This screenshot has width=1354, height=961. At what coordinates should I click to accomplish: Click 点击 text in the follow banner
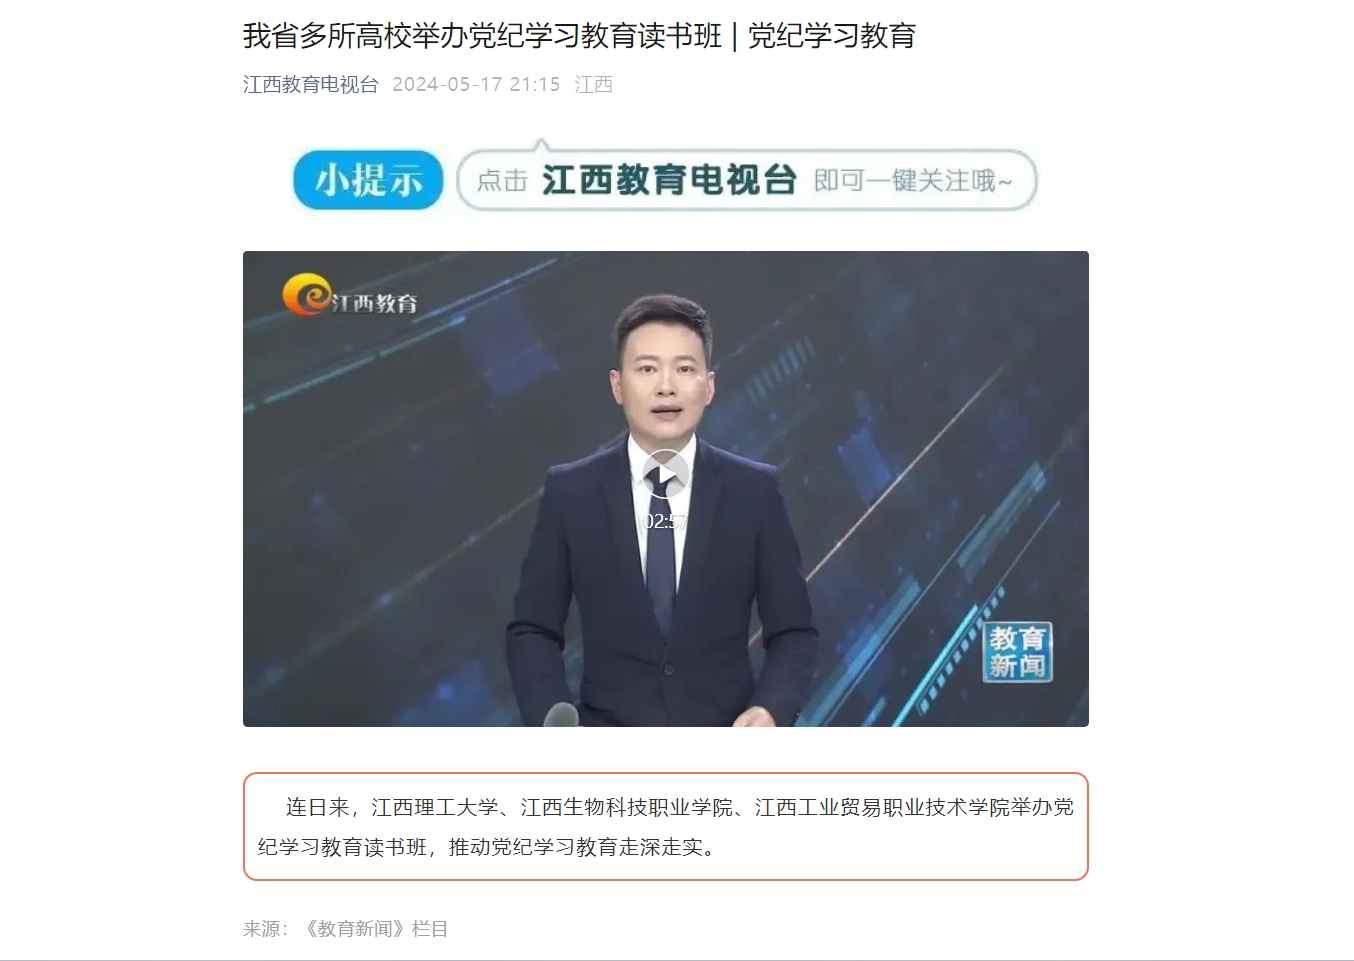pos(502,181)
